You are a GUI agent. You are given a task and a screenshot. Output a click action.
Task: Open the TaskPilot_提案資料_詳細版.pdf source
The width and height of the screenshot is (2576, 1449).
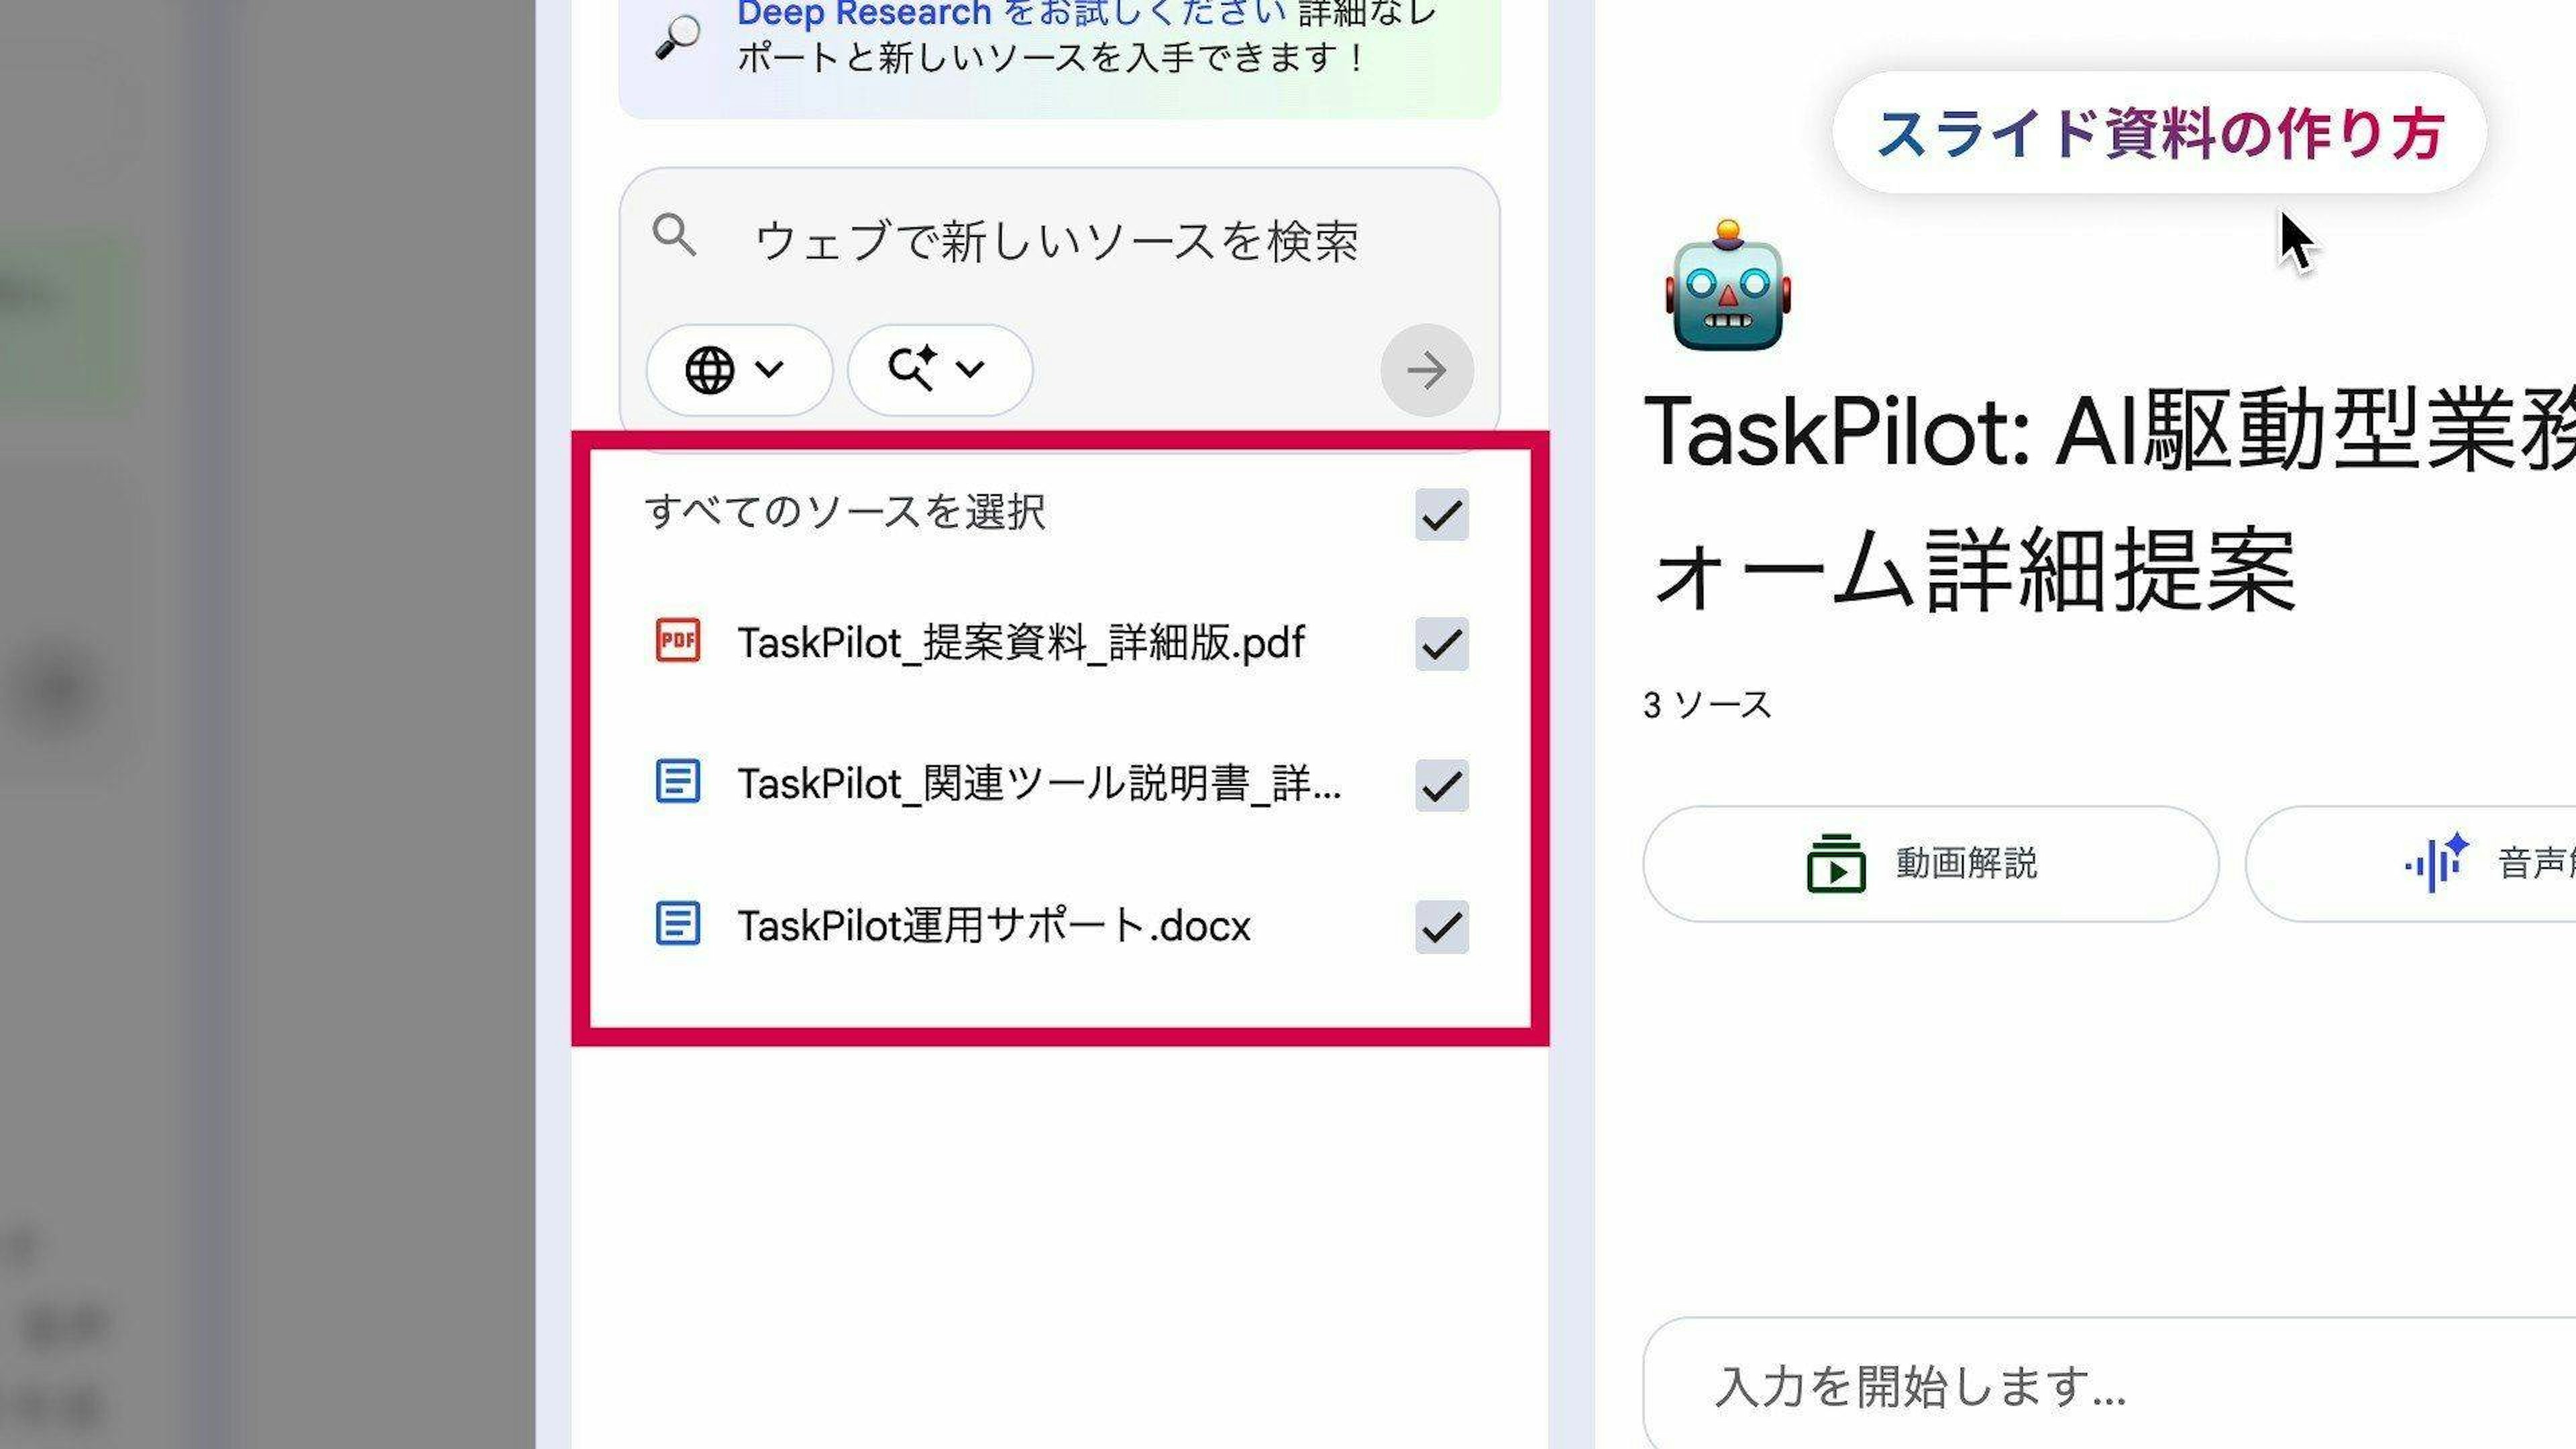[x=1021, y=642]
